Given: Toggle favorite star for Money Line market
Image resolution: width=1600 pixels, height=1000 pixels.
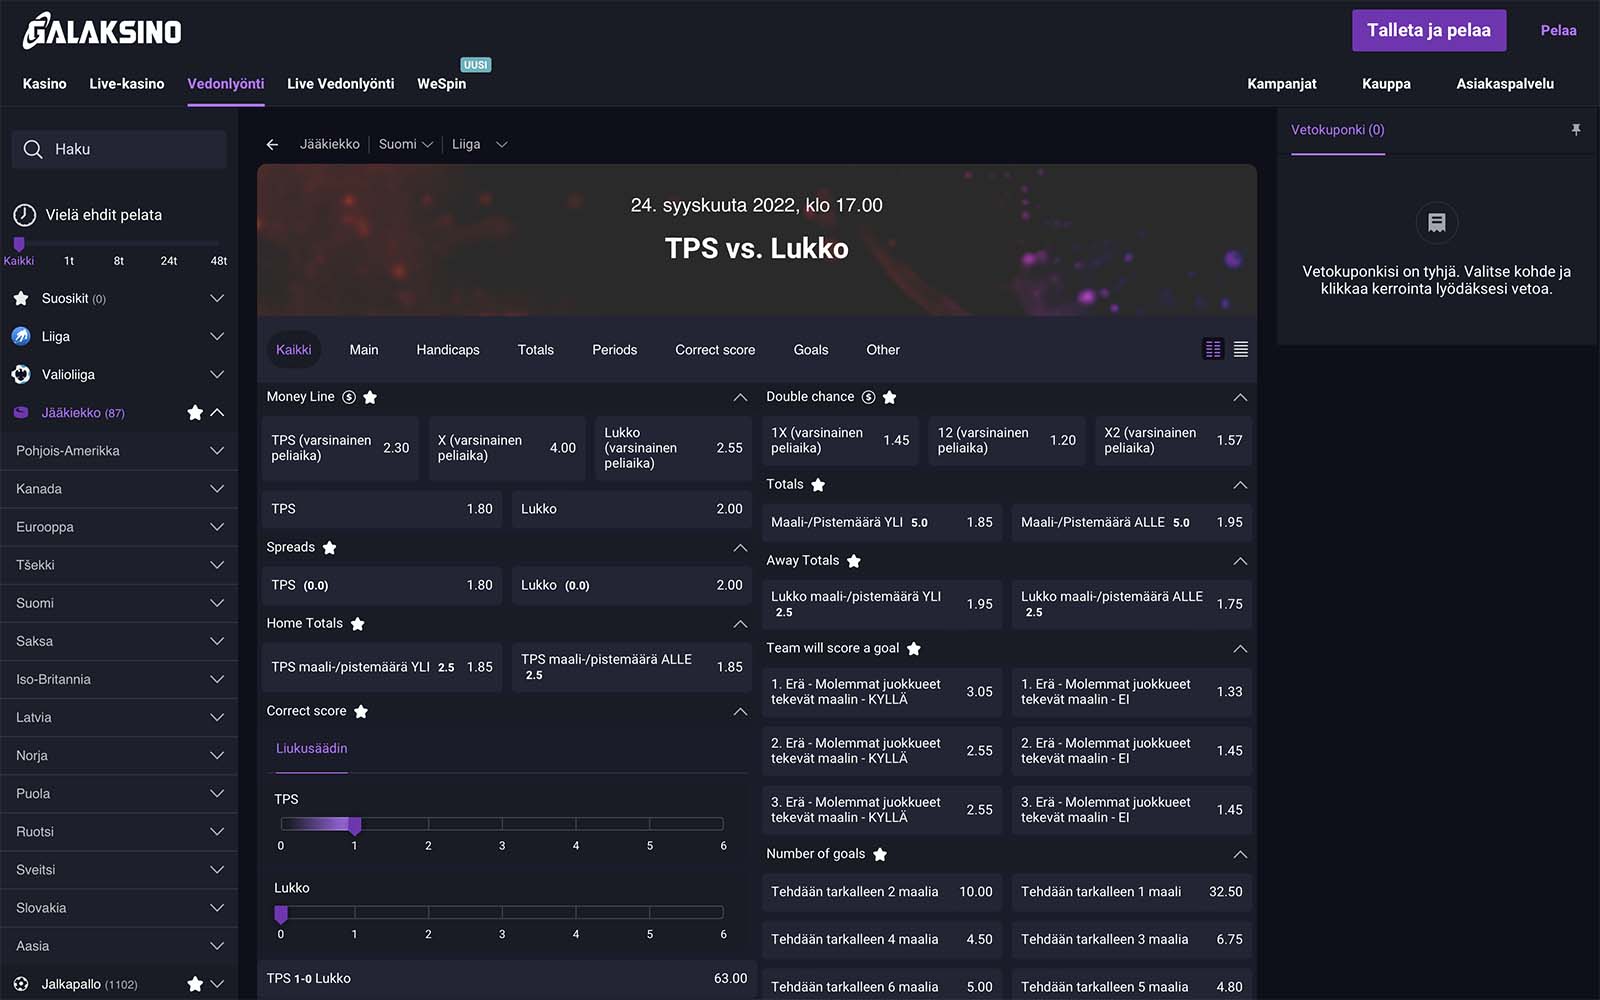Looking at the screenshot, I should (370, 397).
